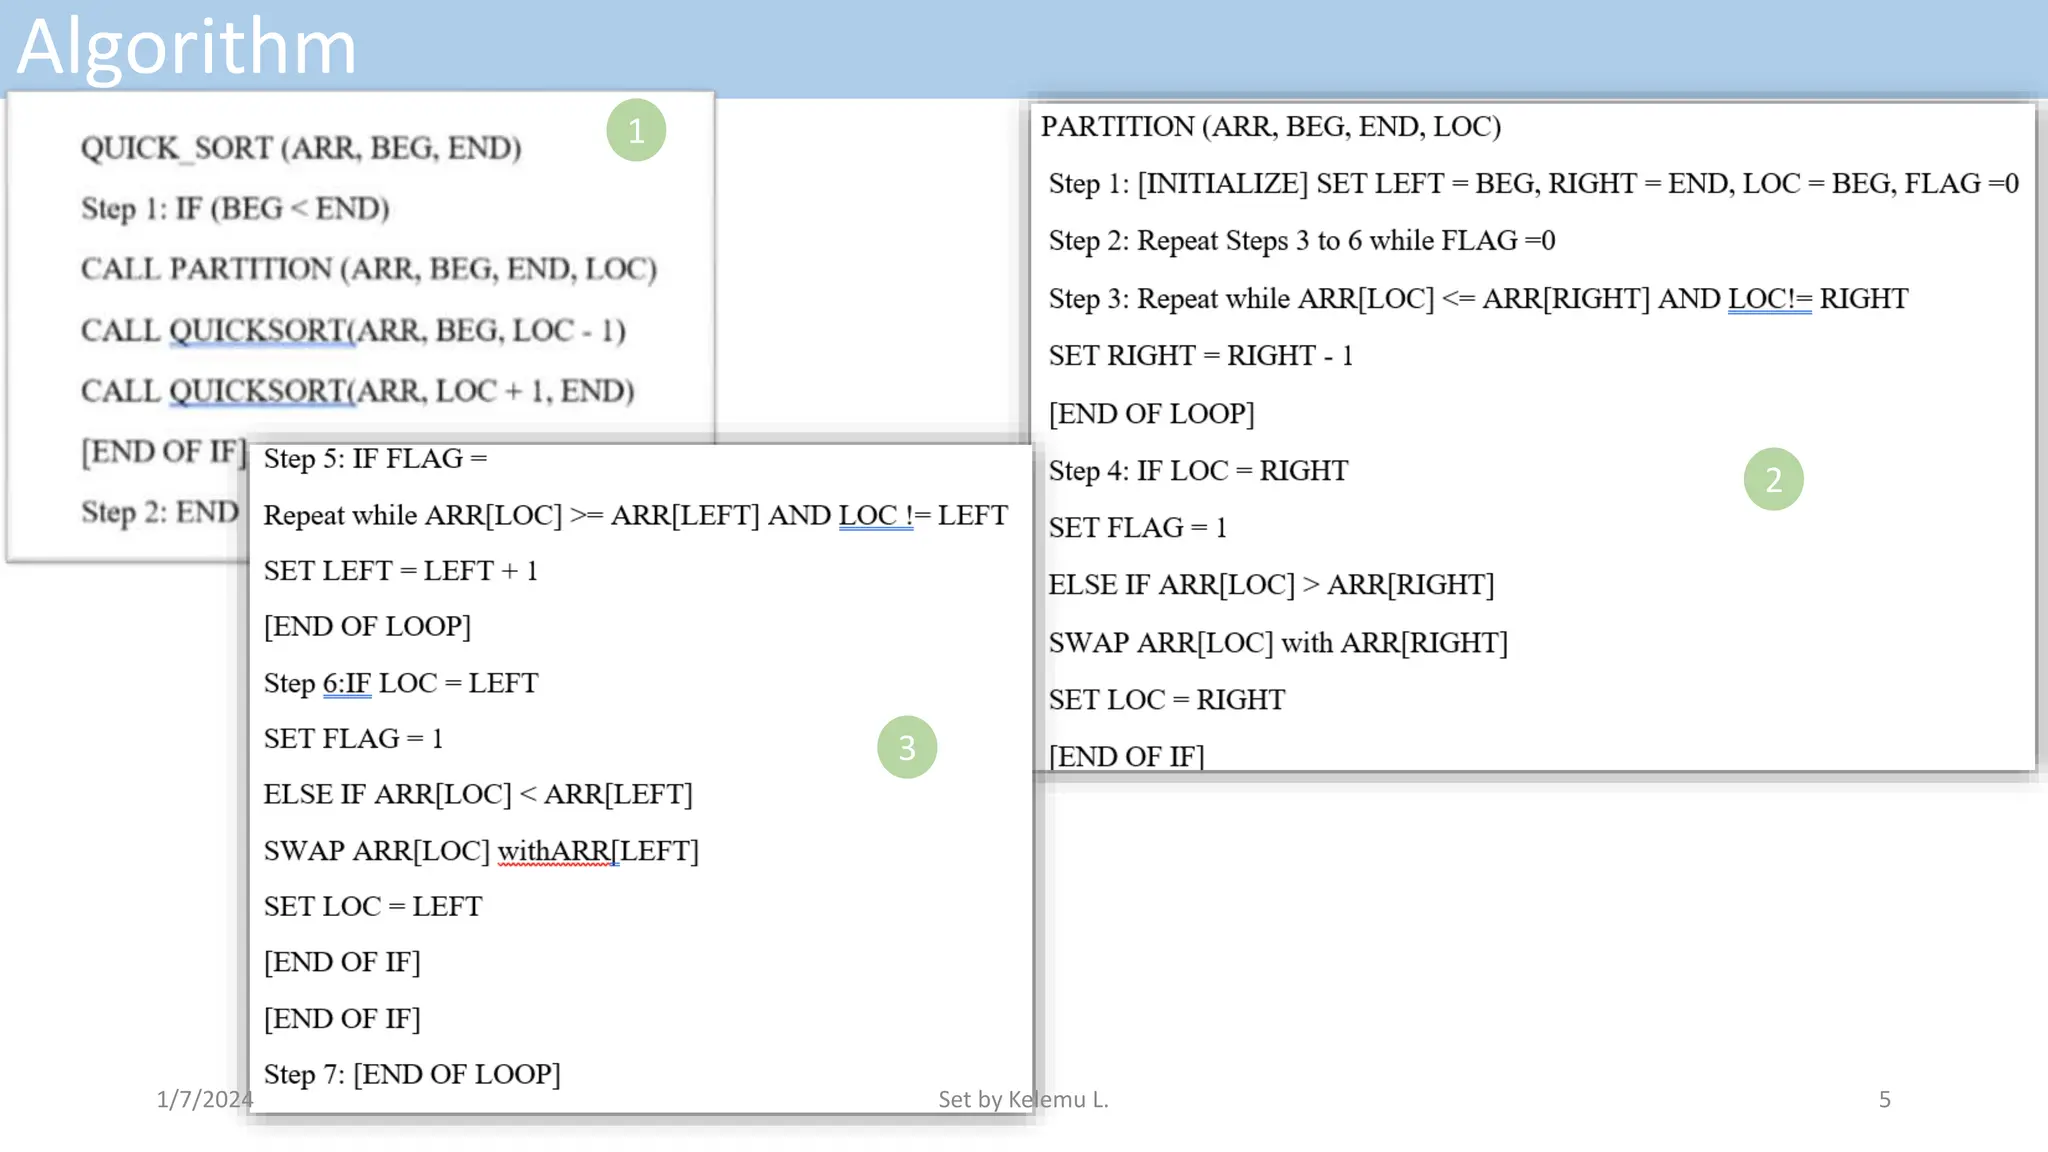Click 'SET RIGHT = RIGHT - 1' line
This screenshot has width=2048, height=1152.
pyautogui.click(x=1201, y=355)
